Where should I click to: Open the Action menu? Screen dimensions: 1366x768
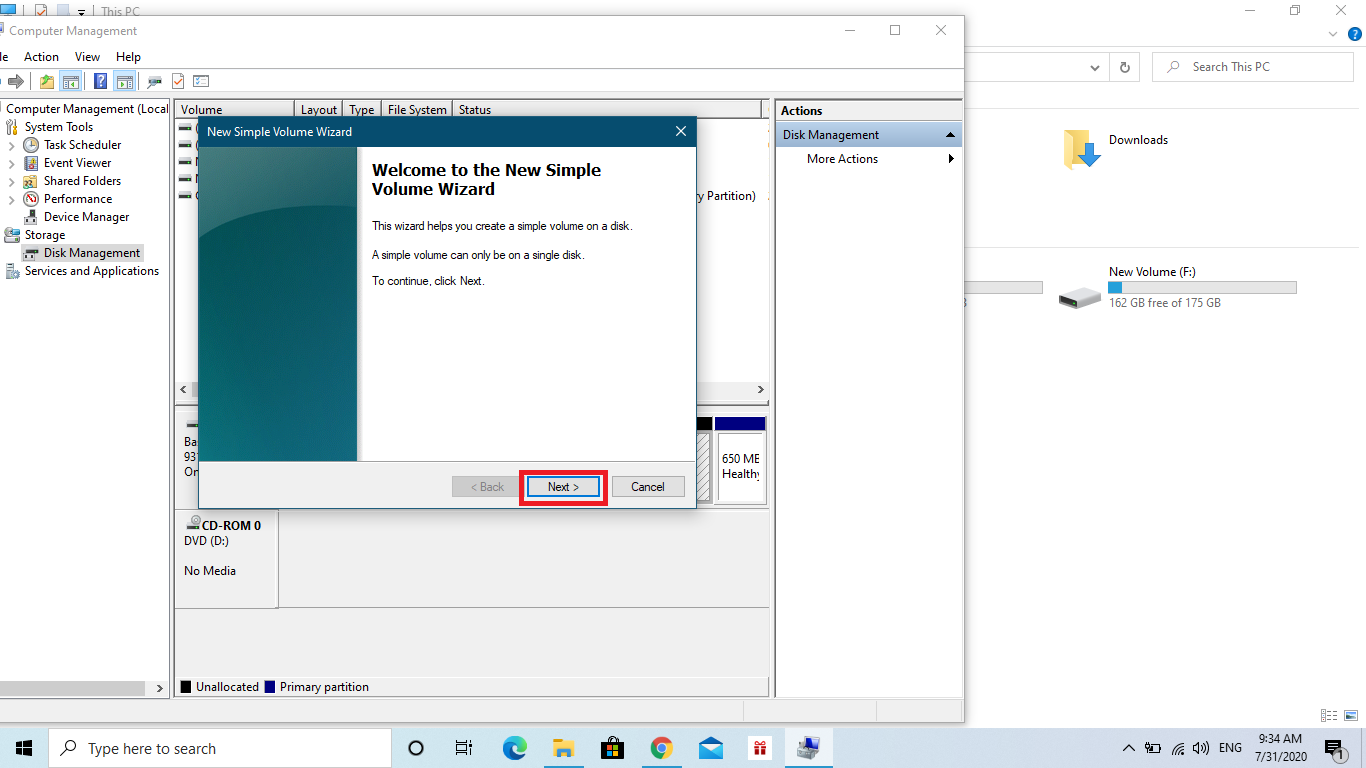coord(41,57)
